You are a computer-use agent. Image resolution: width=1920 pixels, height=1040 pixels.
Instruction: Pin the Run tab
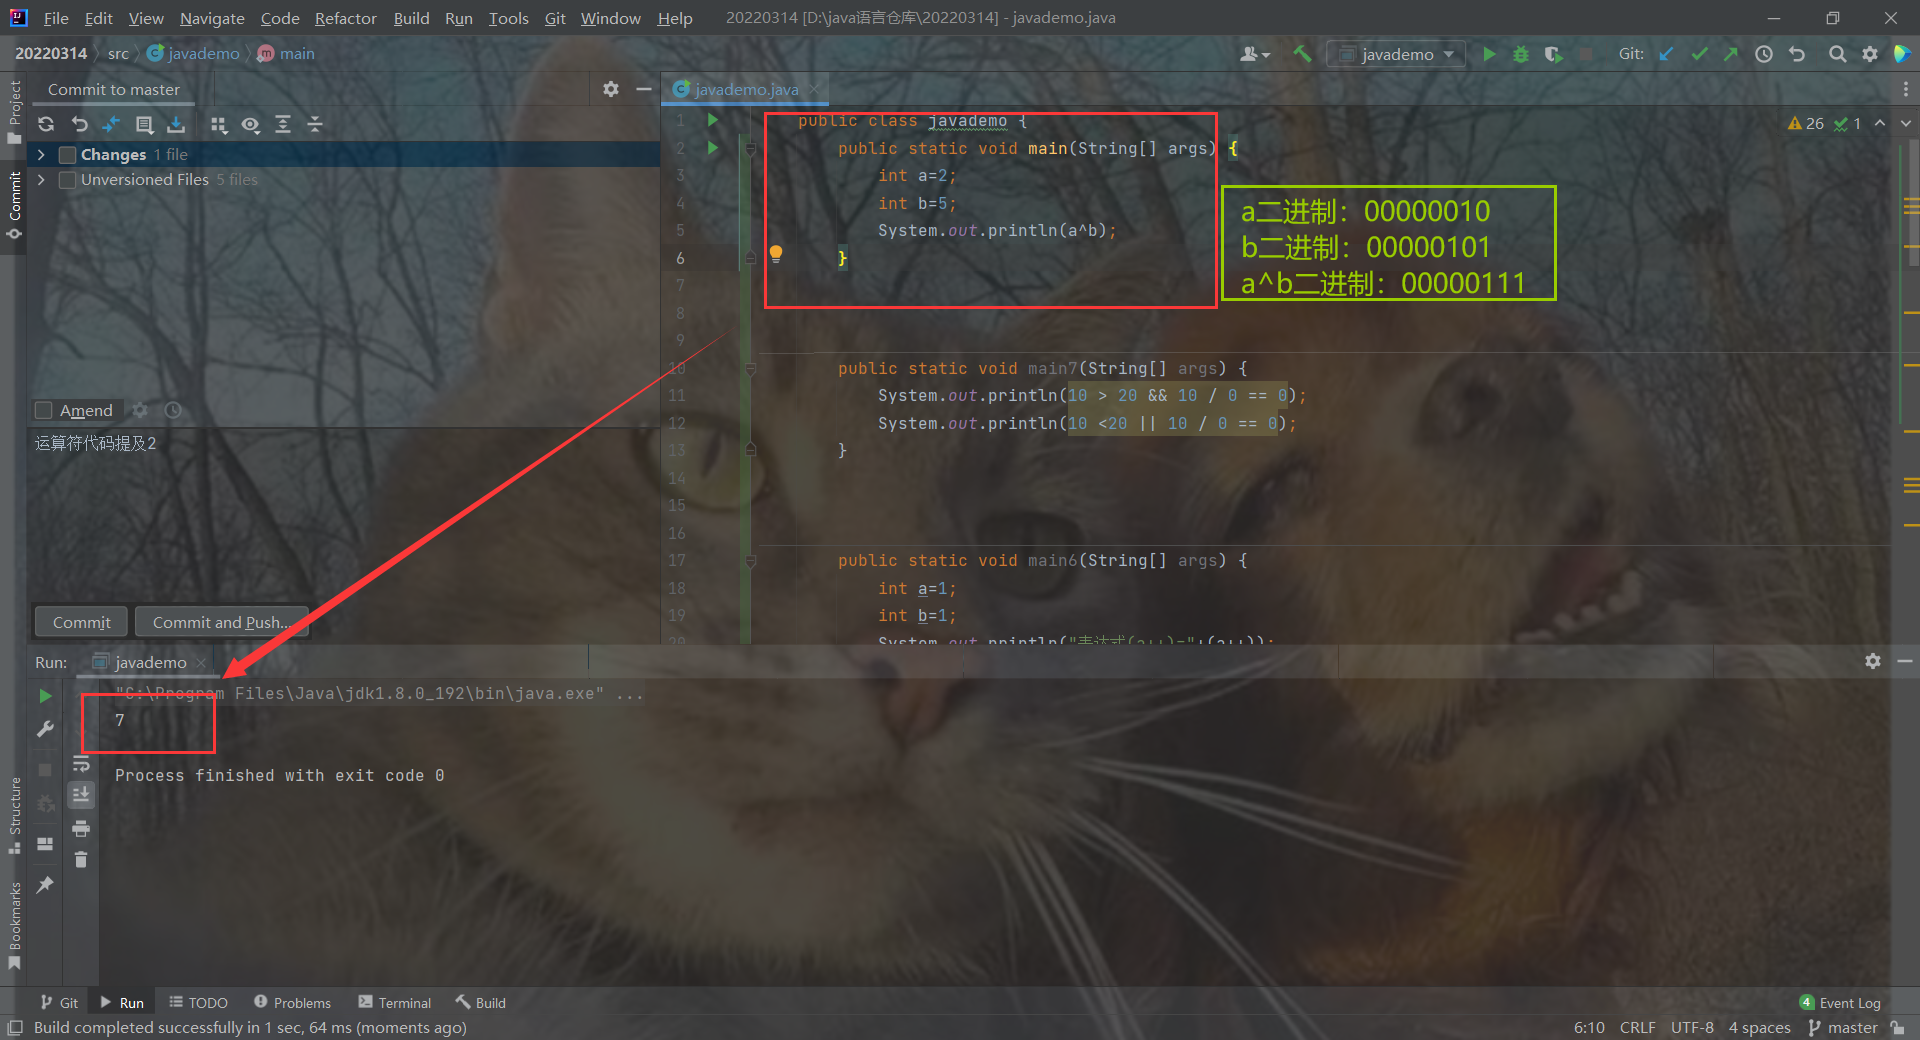click(45, 885)
